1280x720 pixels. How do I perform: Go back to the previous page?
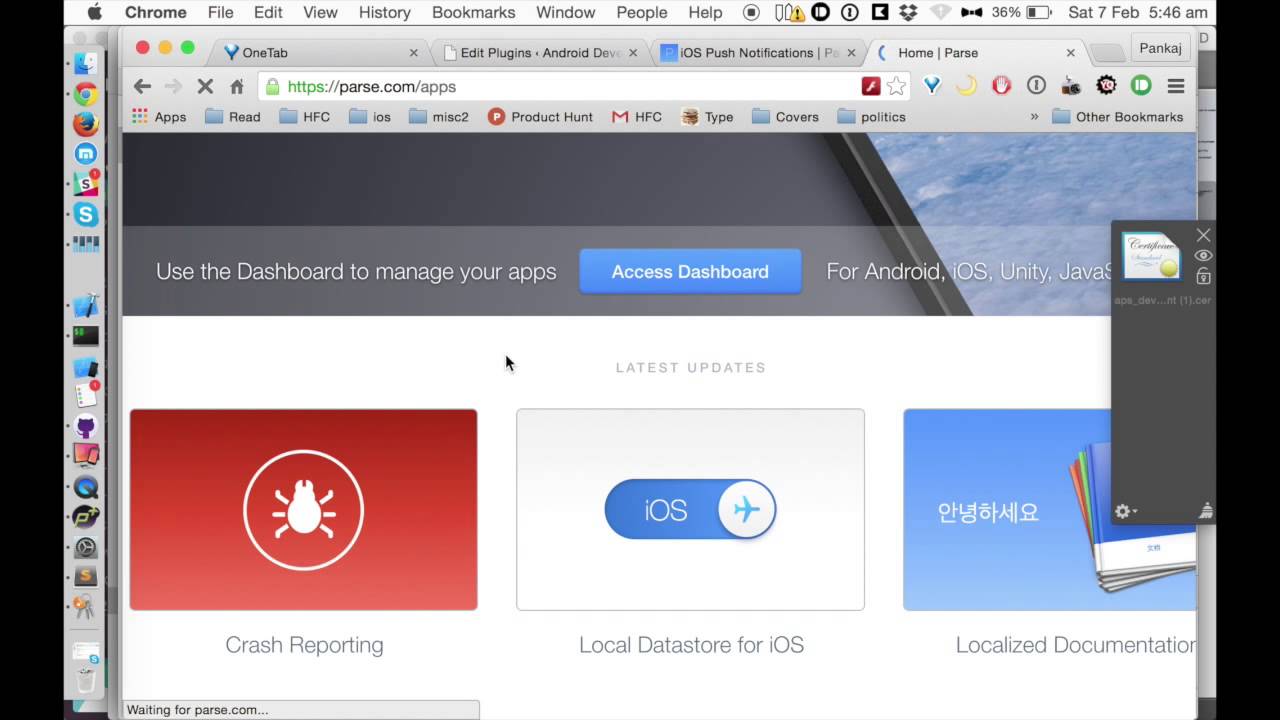tap(142, 87)
